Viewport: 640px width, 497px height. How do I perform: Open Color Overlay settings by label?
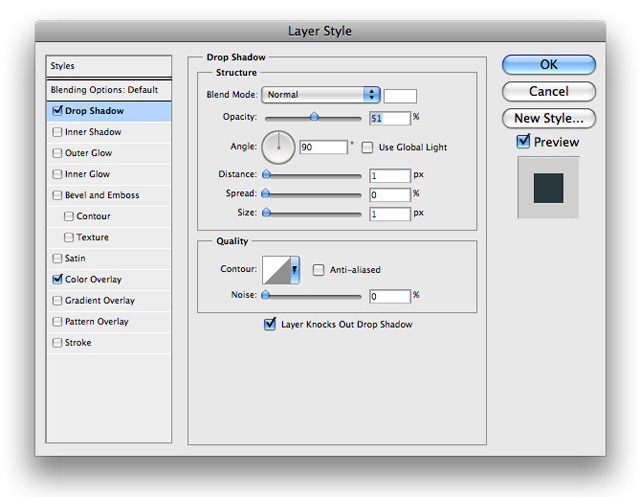point(93,280)
